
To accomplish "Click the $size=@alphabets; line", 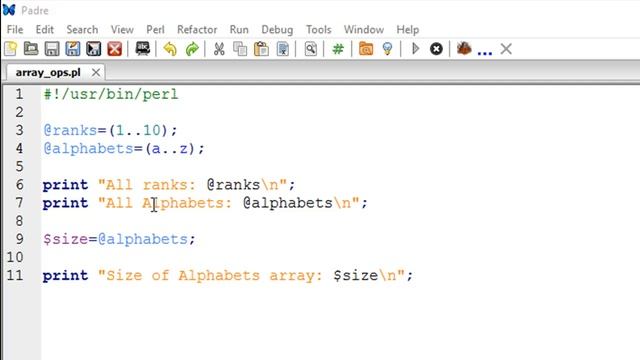I will click(119, 239).
